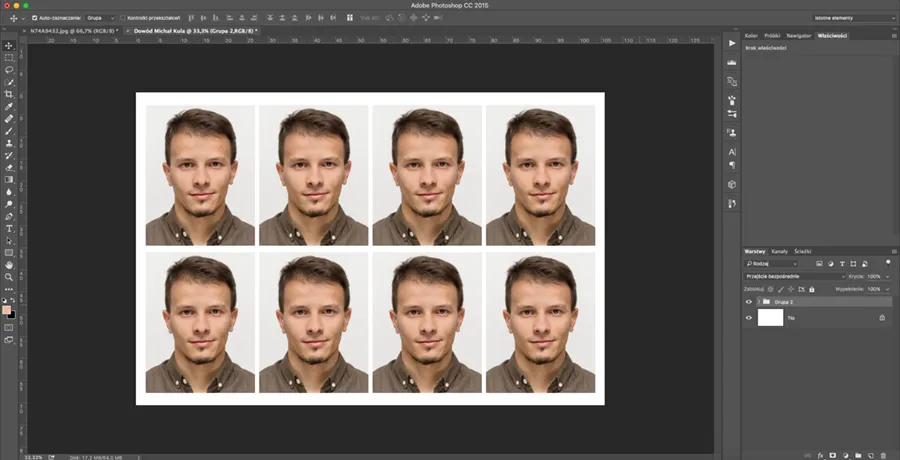Viewport: 900px width, 460px height.
Task: Open the blend mode Przejście bezpośrednie dropdown
Action: 795,276
